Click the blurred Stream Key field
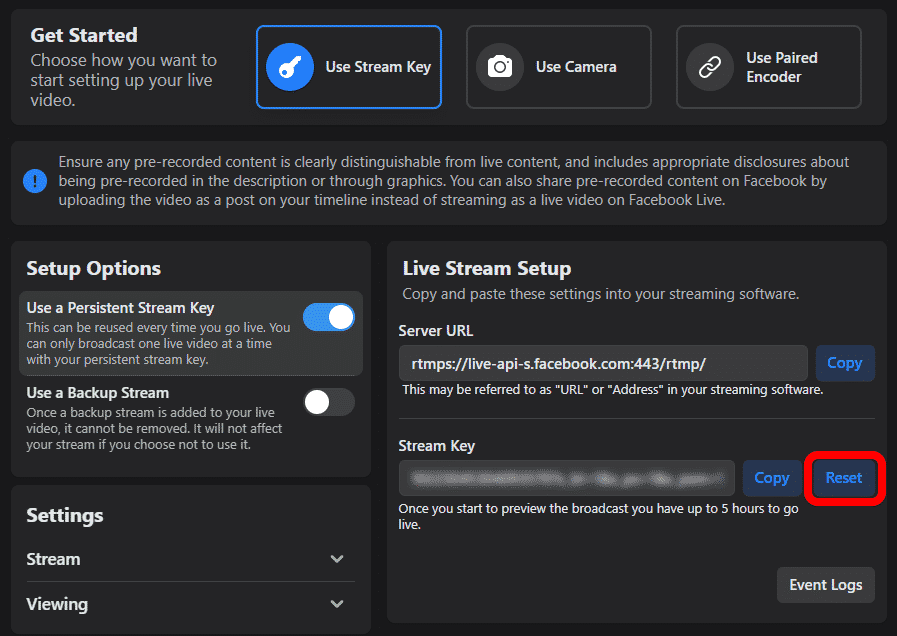The width and height of the screenshot is (897, 636). pyautogui.click(x=566, y=478)
